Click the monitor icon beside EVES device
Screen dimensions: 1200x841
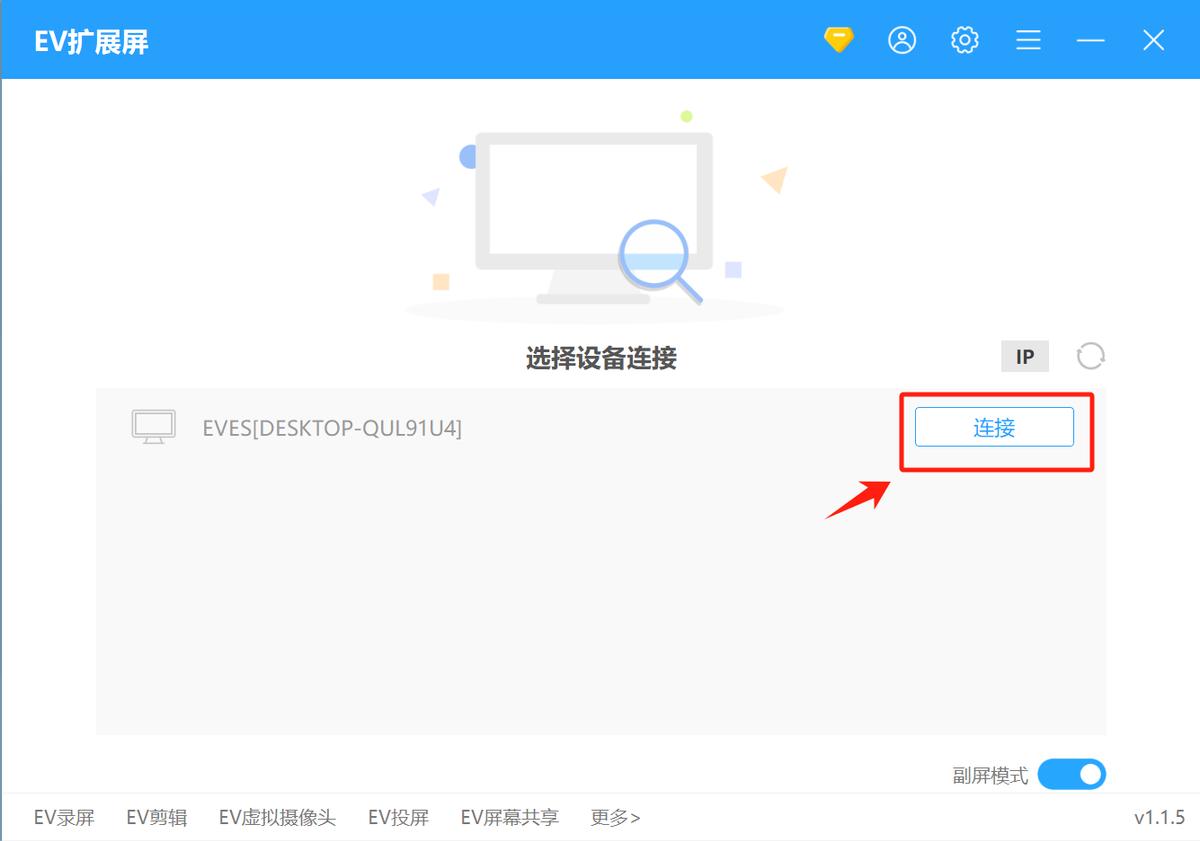(x=153, y=427)
